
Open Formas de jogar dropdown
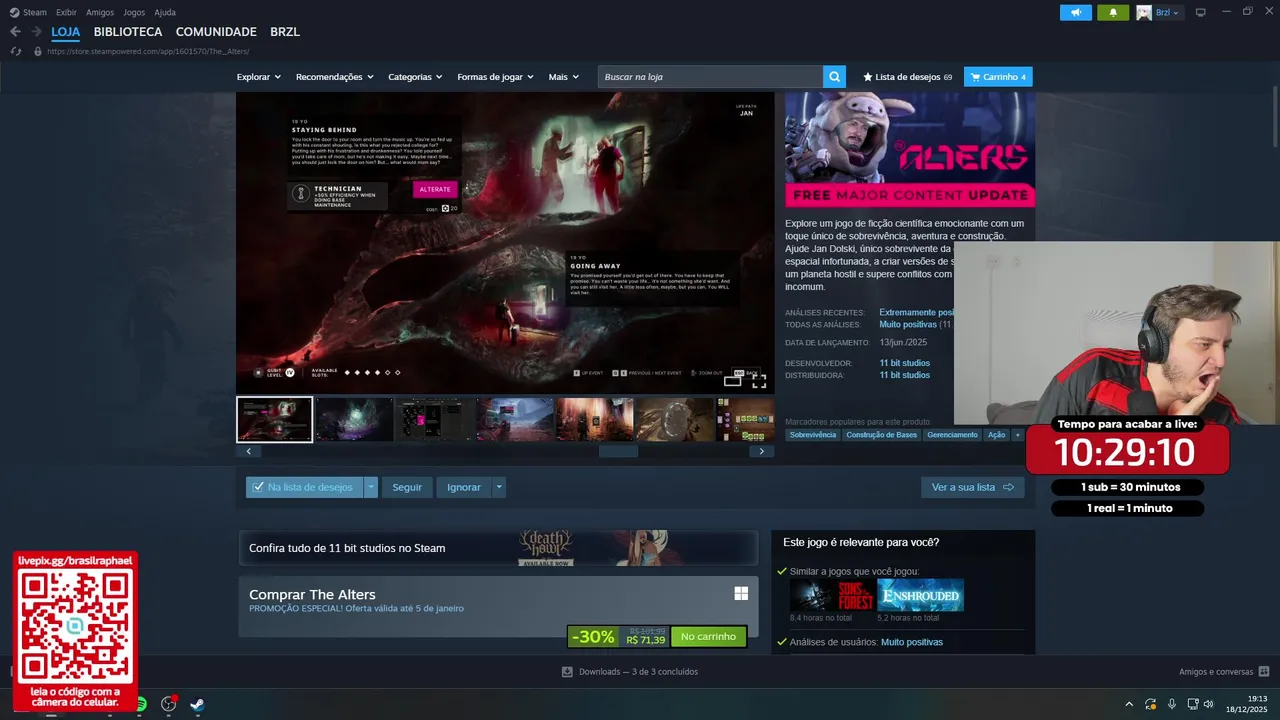(496, 77)
